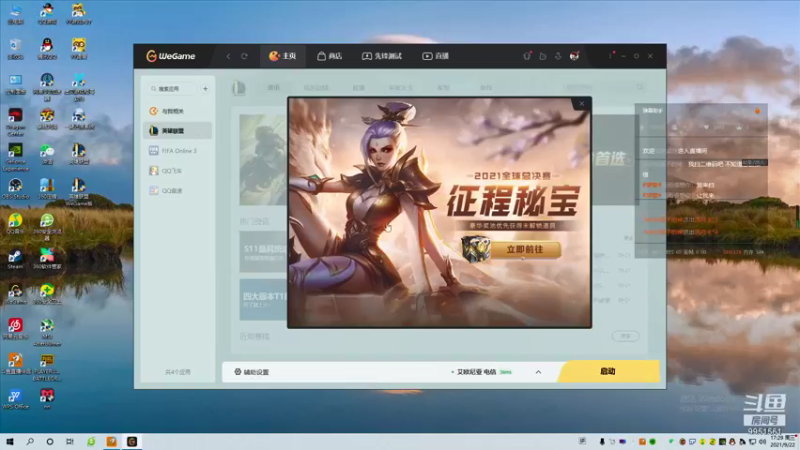The width and height of the screenshot is (800, 450).
Task: Select the 艾欧尼亚 电信 server entry
Action: (x=481, y=372)
